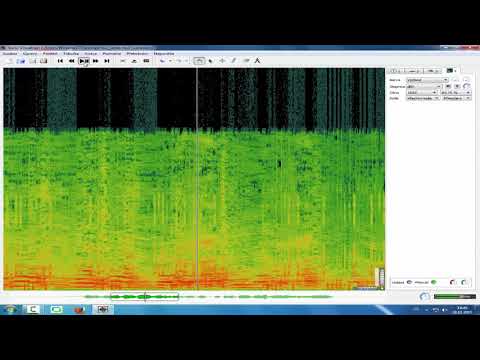The height and width of the screenshot is (360, 480).
Task: Select the arrow selection tool
Action: 211,61
